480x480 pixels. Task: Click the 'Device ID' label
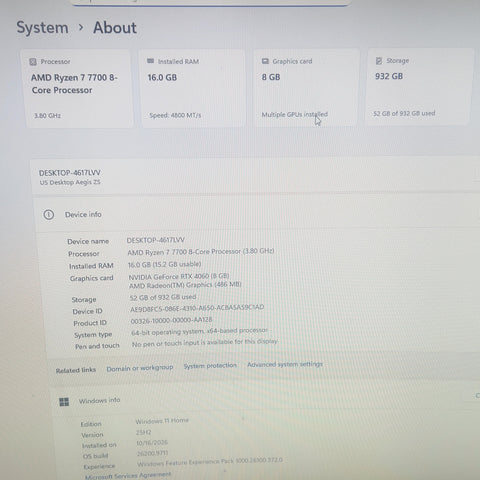pos(87,311)
